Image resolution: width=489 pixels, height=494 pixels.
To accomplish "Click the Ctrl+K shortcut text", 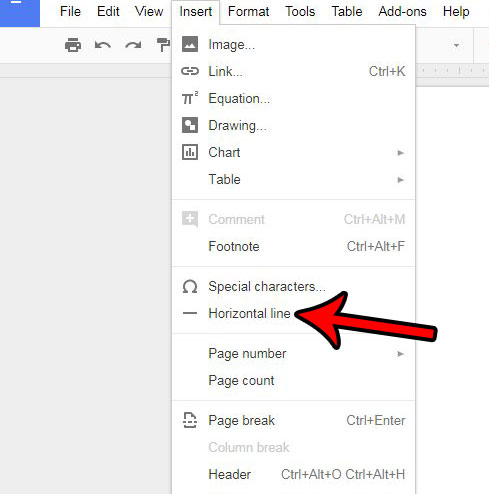I will click(x=387, y=71).
